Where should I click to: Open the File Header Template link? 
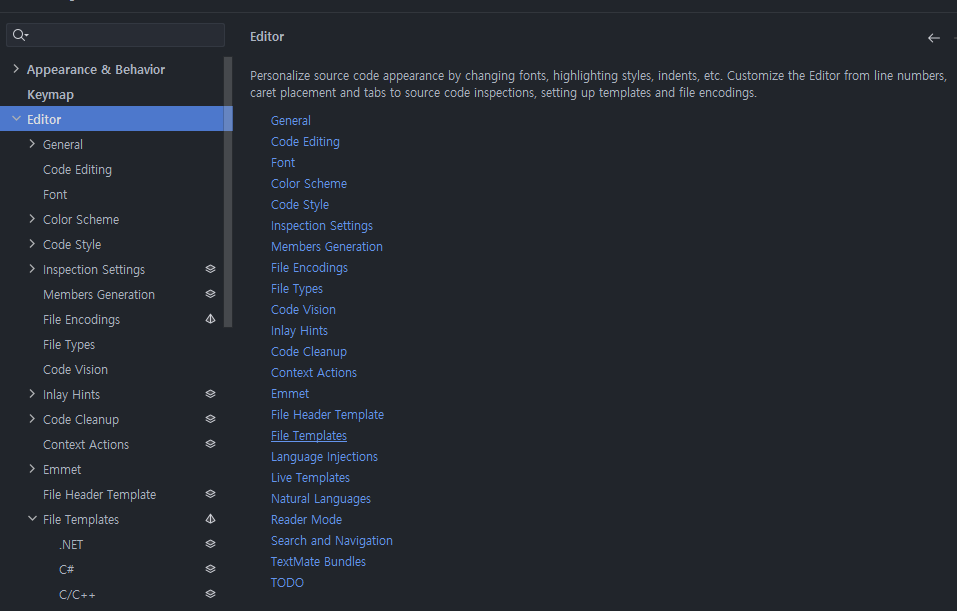pyautogui.click(x=327, y=415)
